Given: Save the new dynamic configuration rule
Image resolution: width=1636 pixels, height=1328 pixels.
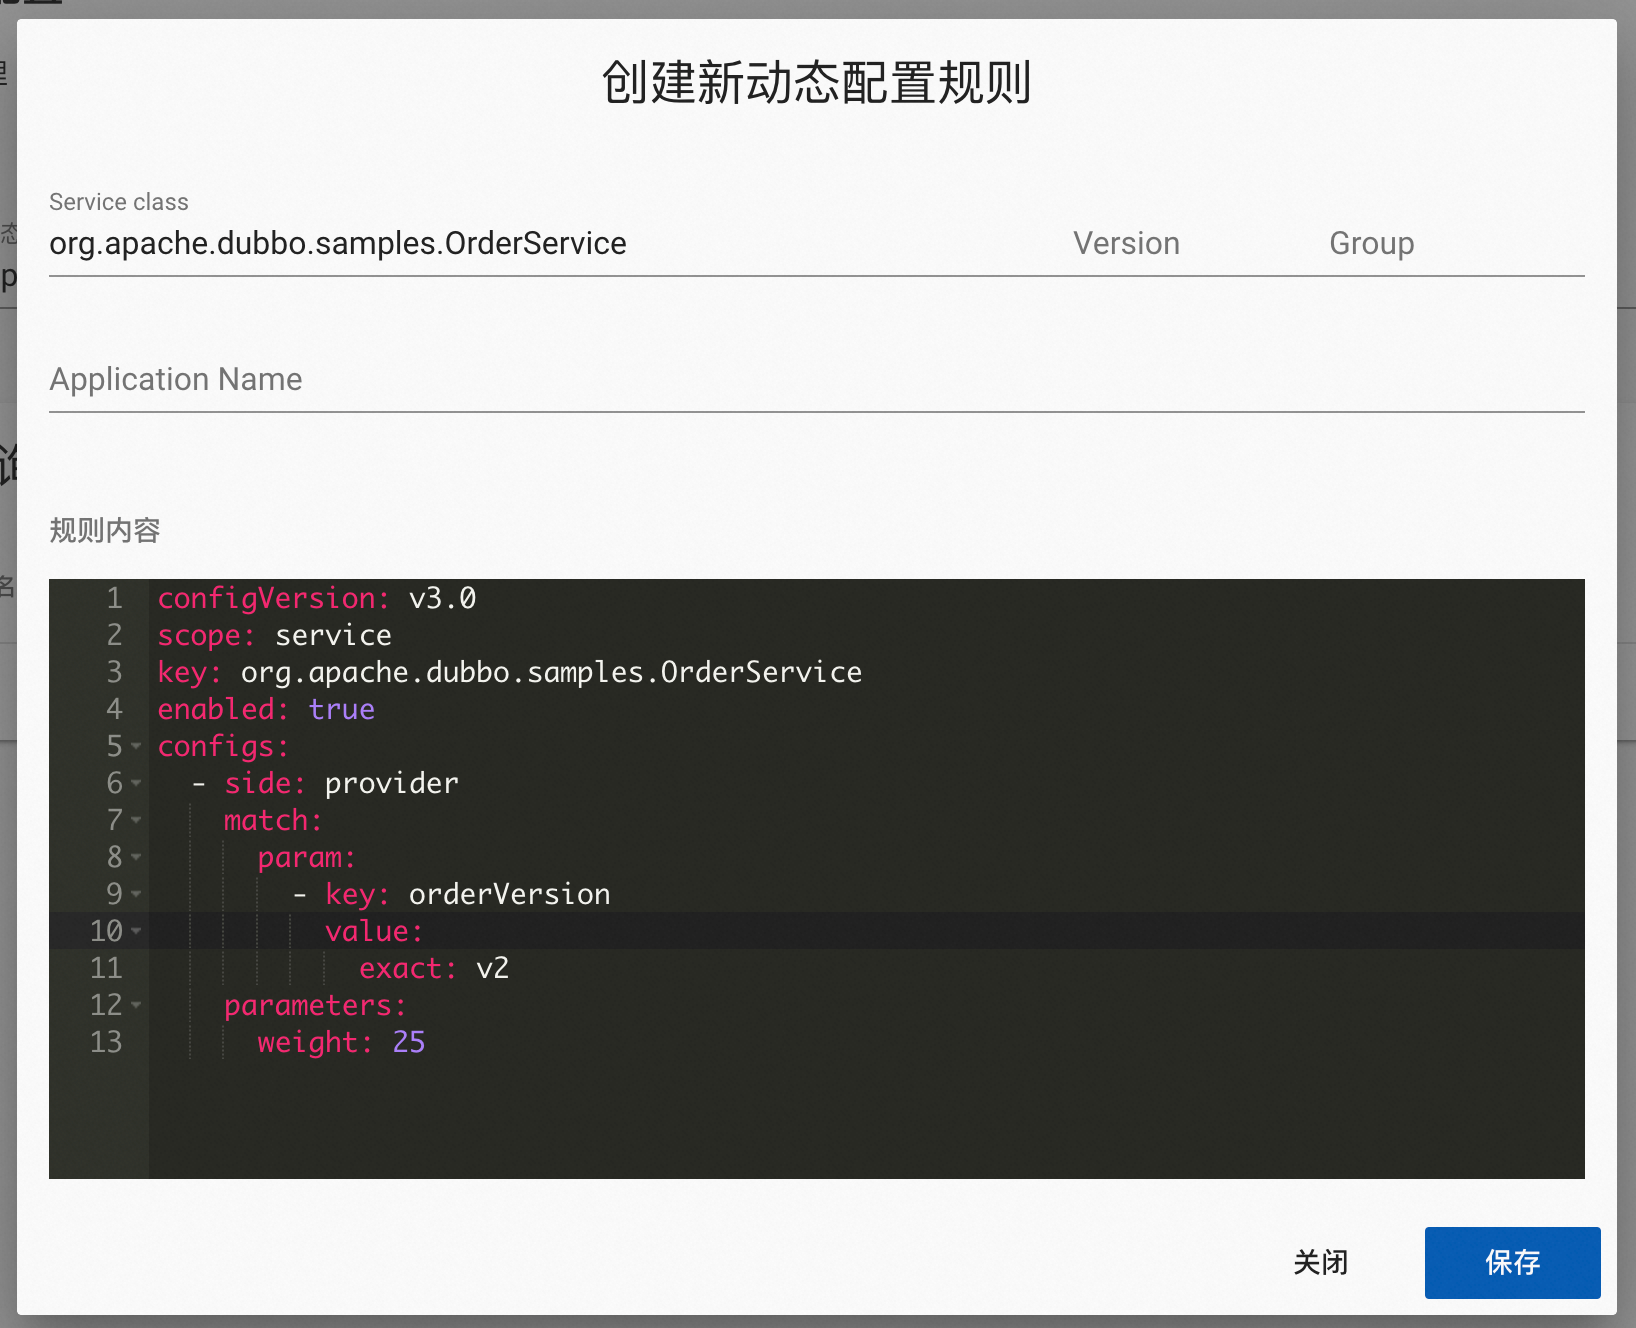Looking at the screenshot, I should tap(1512, 1263).
